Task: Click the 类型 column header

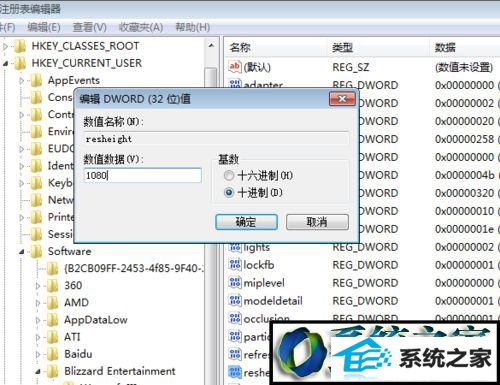Action: [379, 48]
